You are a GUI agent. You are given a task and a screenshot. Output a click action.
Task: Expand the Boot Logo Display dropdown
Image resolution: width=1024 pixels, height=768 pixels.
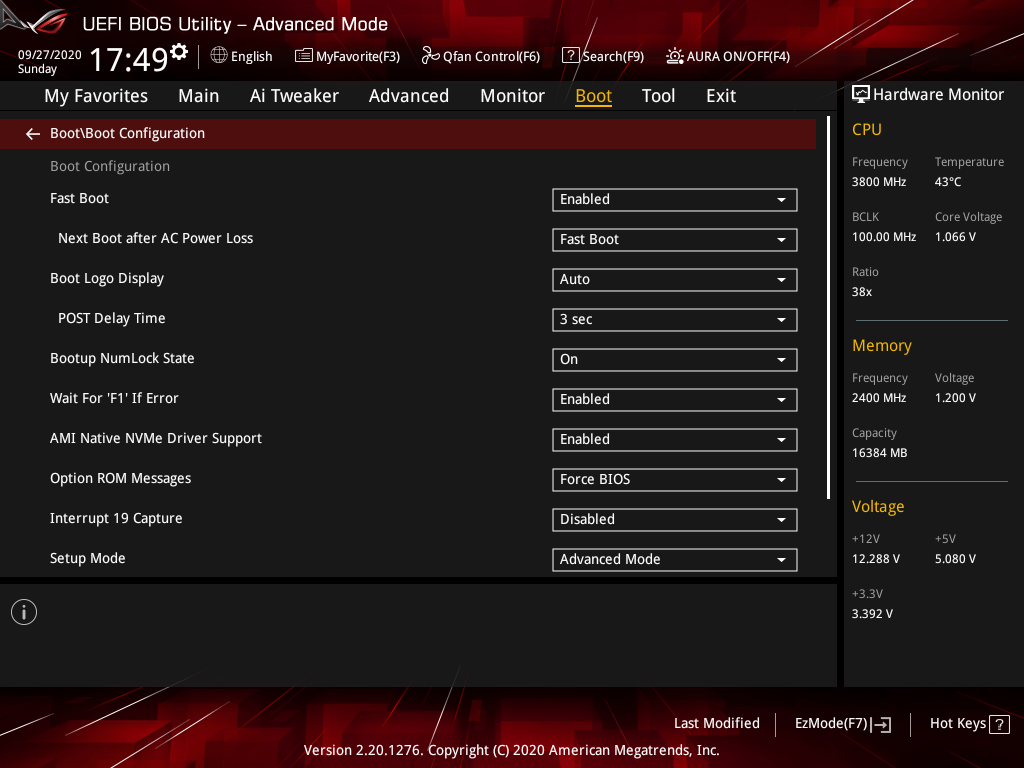[675, 280]
